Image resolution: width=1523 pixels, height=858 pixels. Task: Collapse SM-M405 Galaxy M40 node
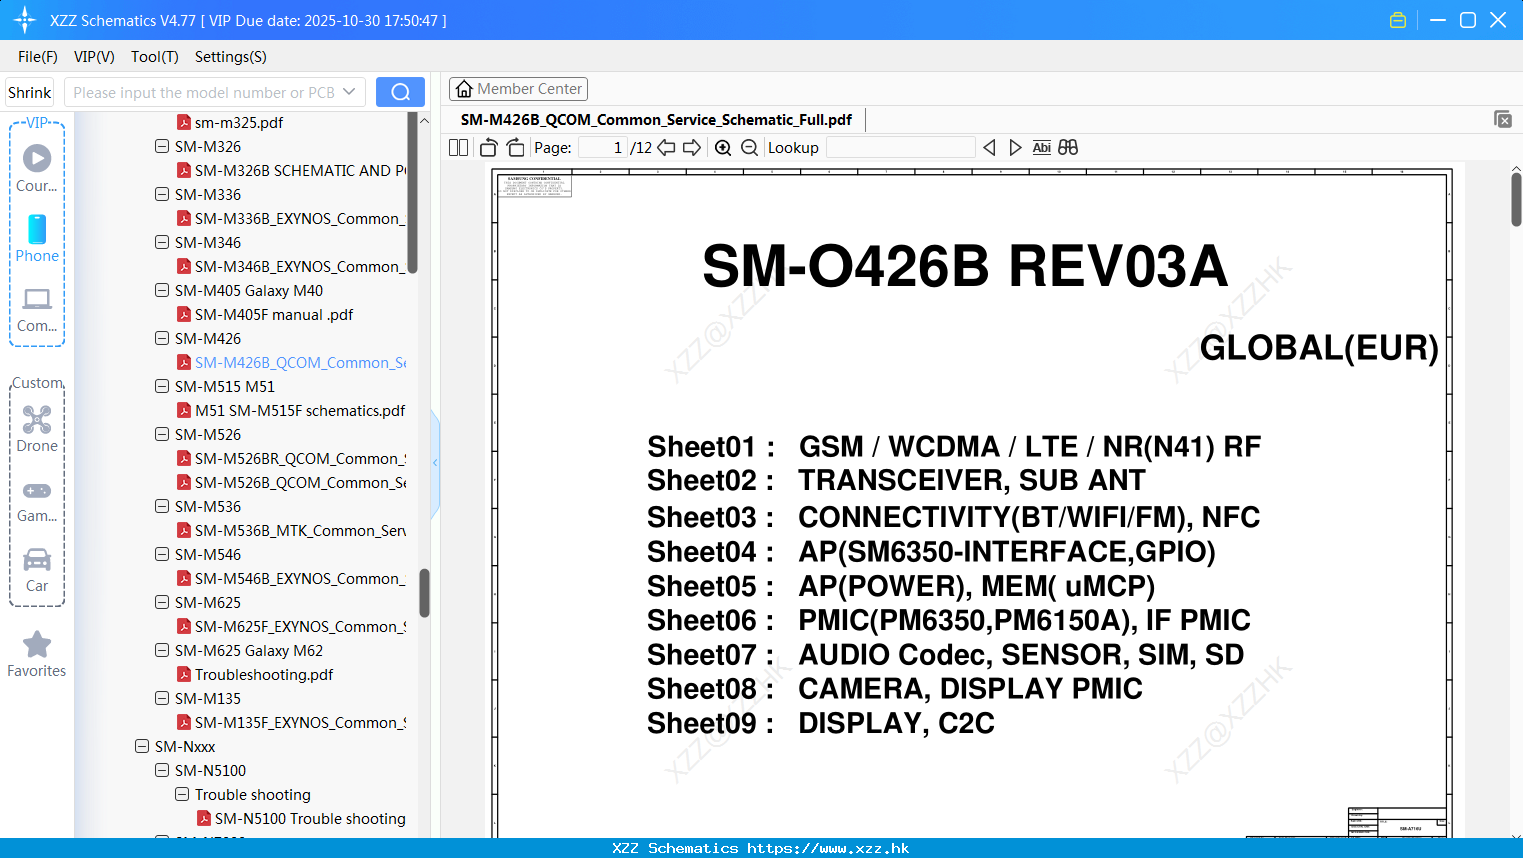click(x=162, y=290)
